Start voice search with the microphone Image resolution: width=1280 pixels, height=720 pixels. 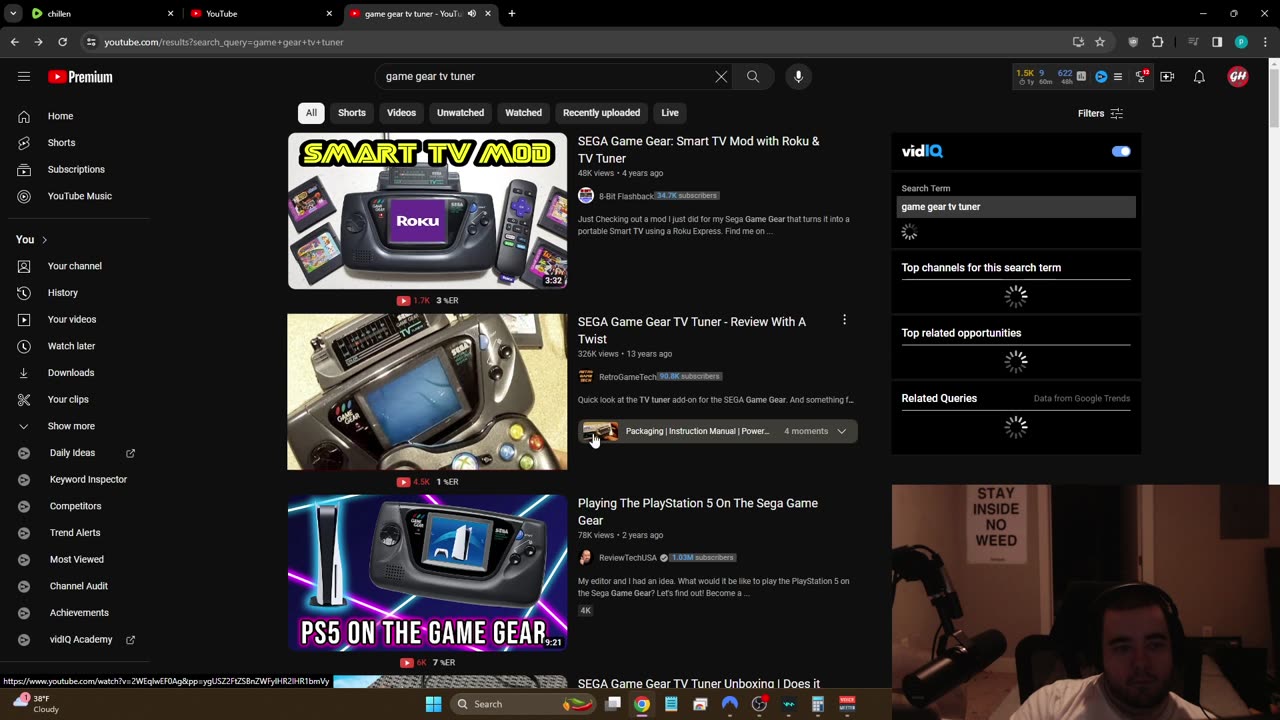tap(798, 76)
